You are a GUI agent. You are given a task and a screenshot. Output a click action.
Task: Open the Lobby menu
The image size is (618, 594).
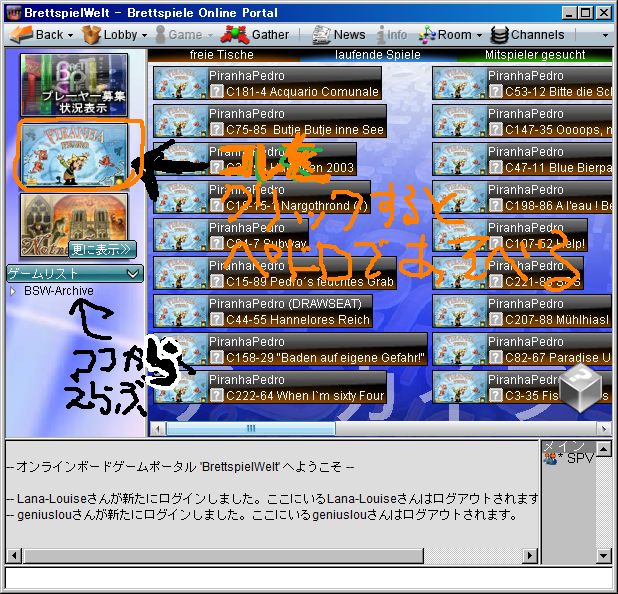pyautogui.click(x=113, y=34)
